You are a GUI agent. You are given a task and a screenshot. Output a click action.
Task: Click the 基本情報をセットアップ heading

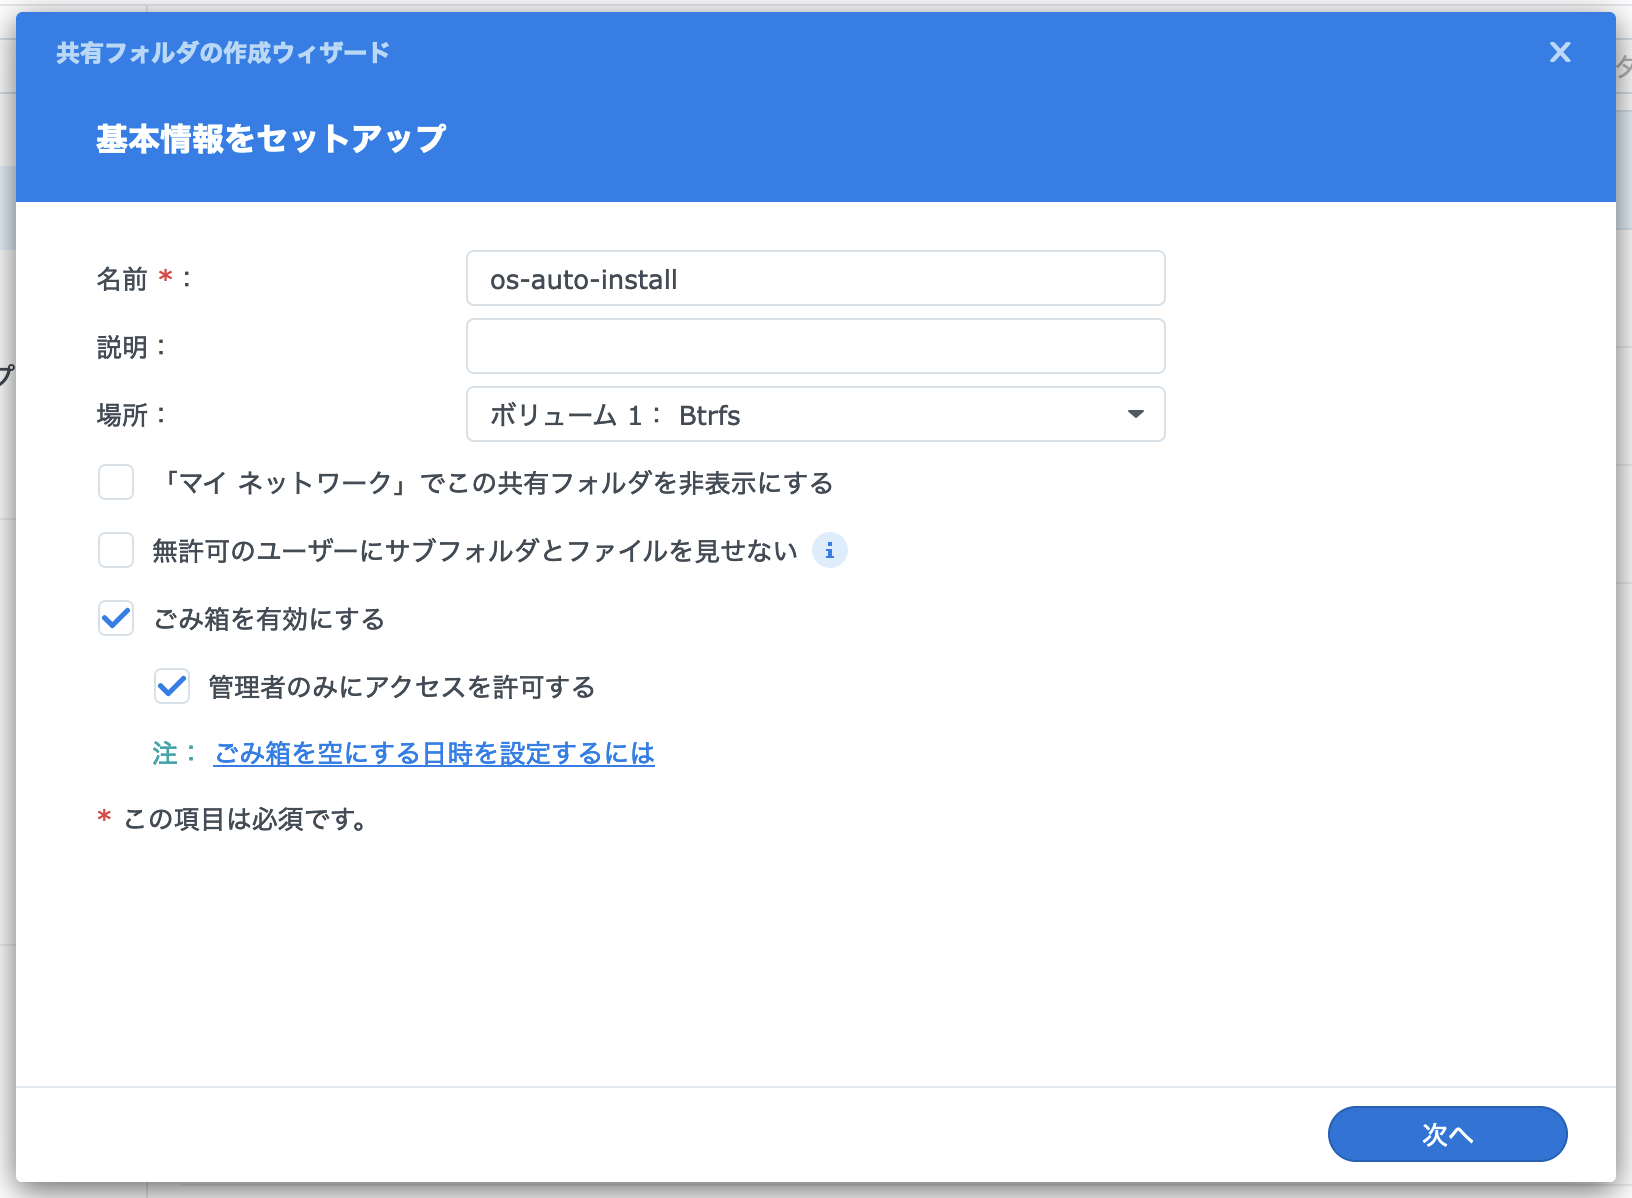(x=272, y=139)
